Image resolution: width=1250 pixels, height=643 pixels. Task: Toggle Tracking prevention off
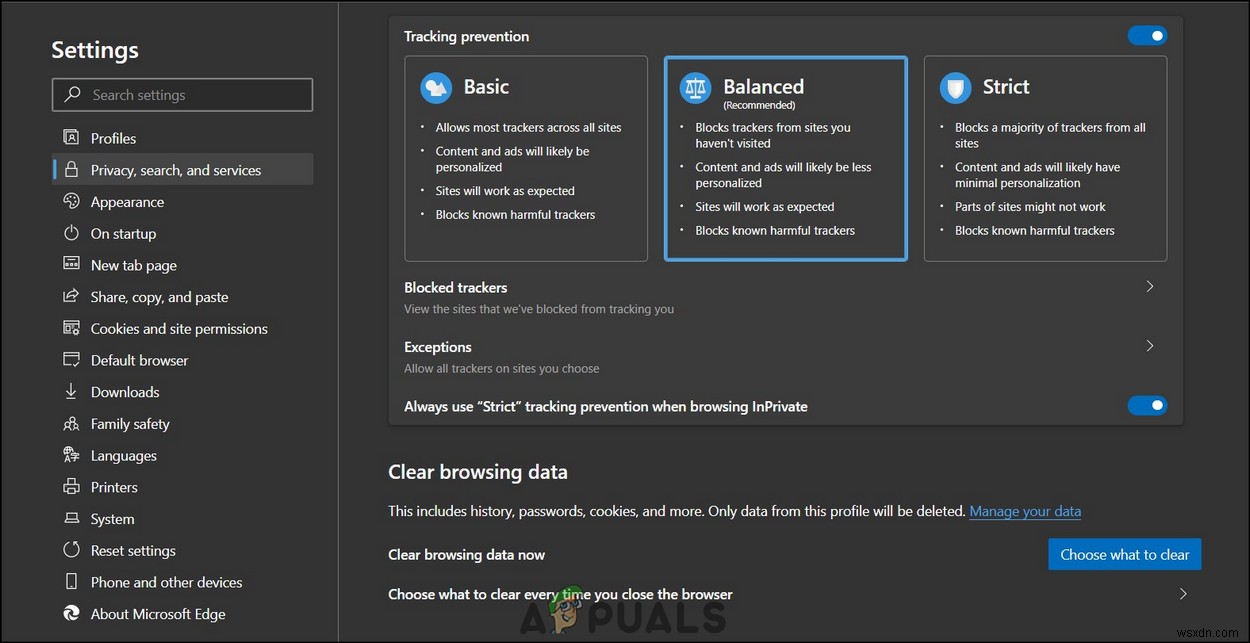tap(1147, 35)
